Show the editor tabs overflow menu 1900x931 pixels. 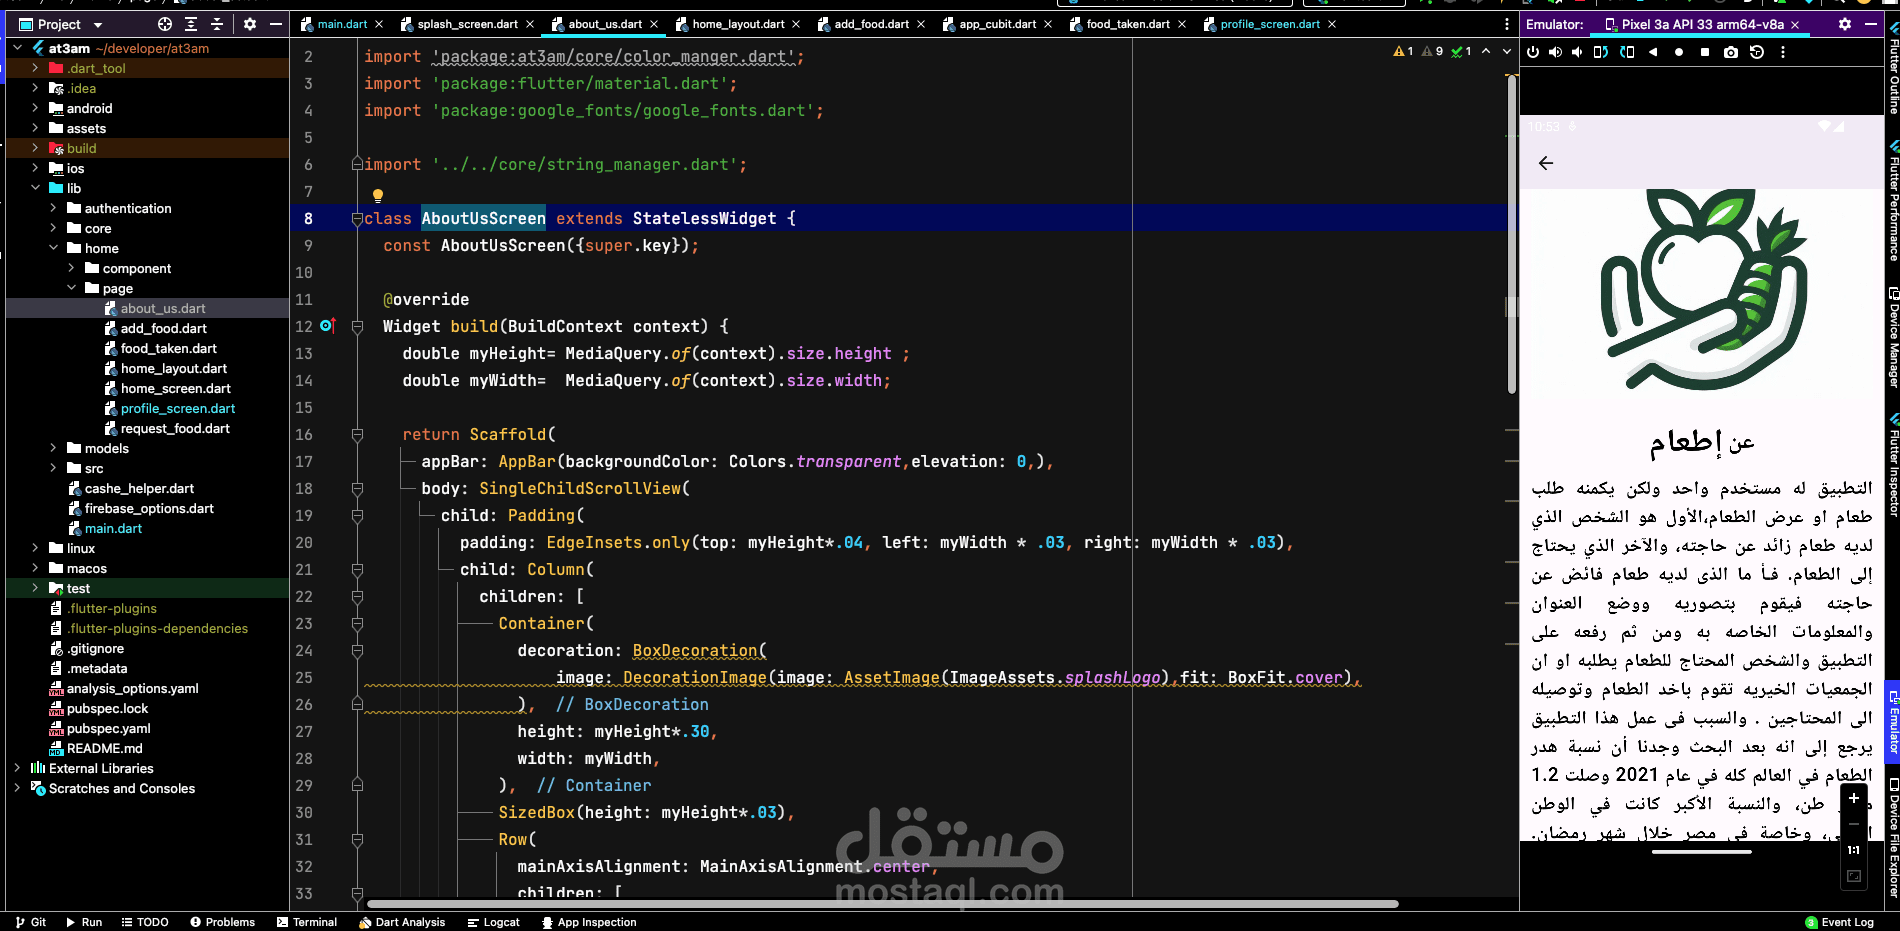click(1507, 24)
